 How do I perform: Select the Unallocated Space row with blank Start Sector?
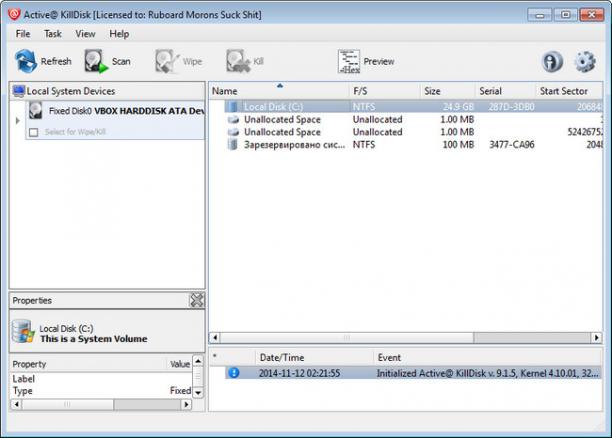(x=413, y=119)
